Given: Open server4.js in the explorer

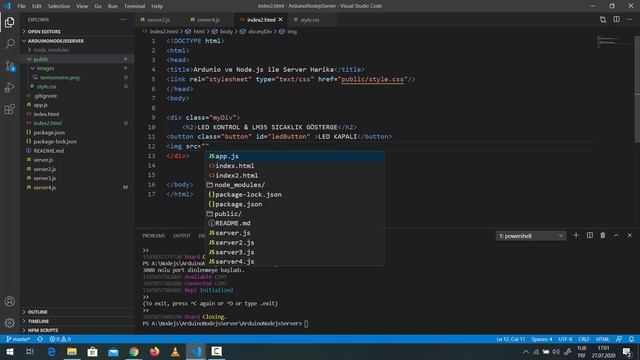Looking at the screenshot, I should 44,187.
